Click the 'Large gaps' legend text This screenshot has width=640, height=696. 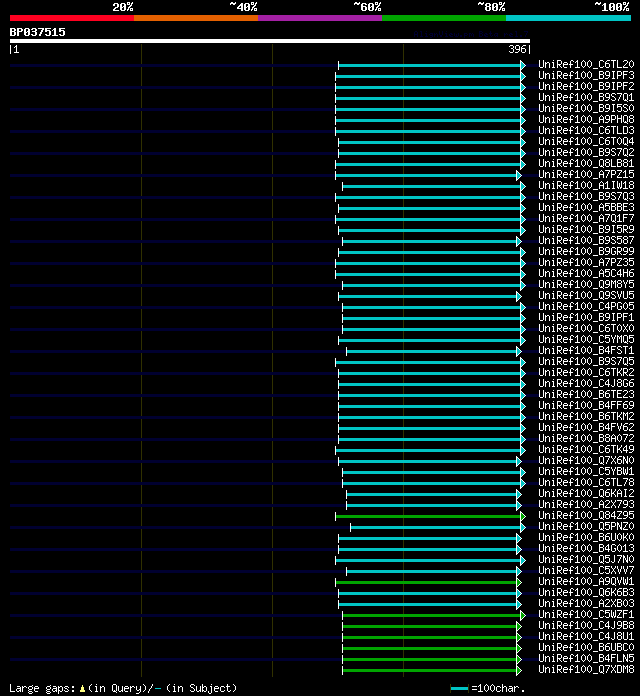pos(42,688)
